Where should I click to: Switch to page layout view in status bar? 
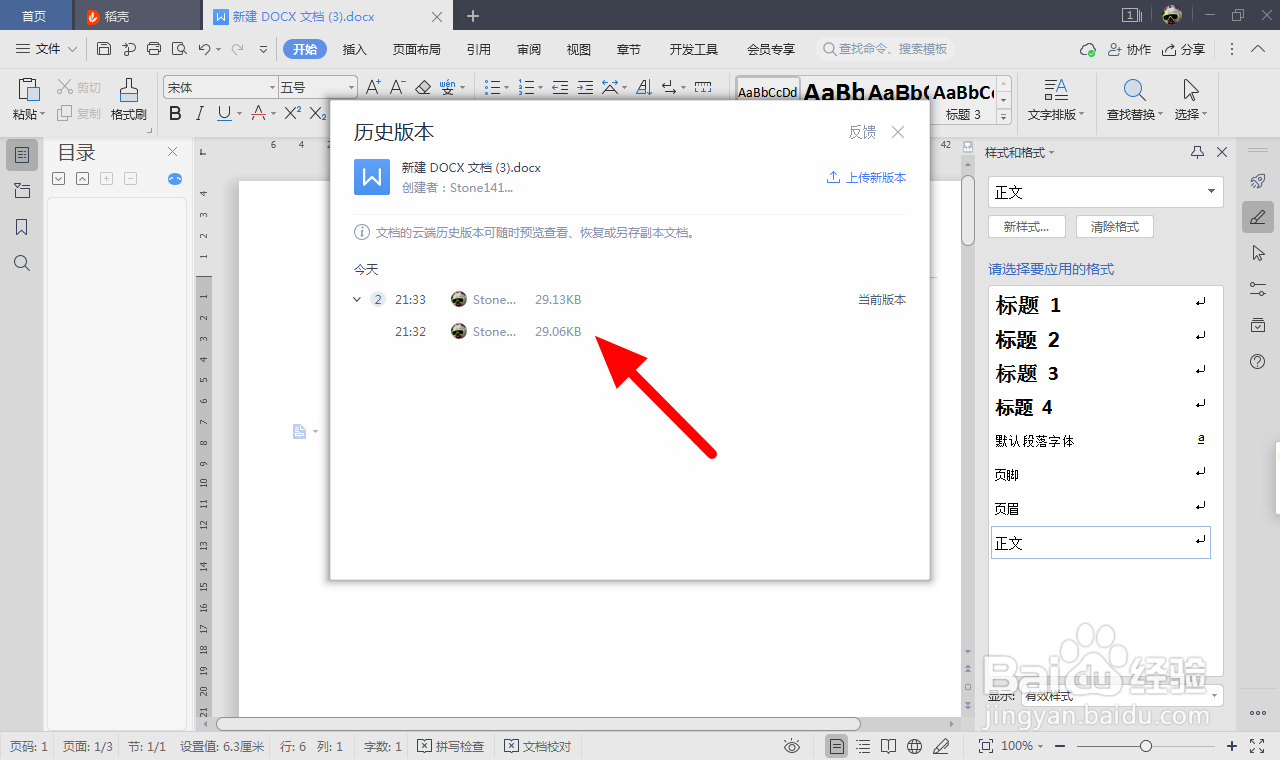click(x=836, y=746)
